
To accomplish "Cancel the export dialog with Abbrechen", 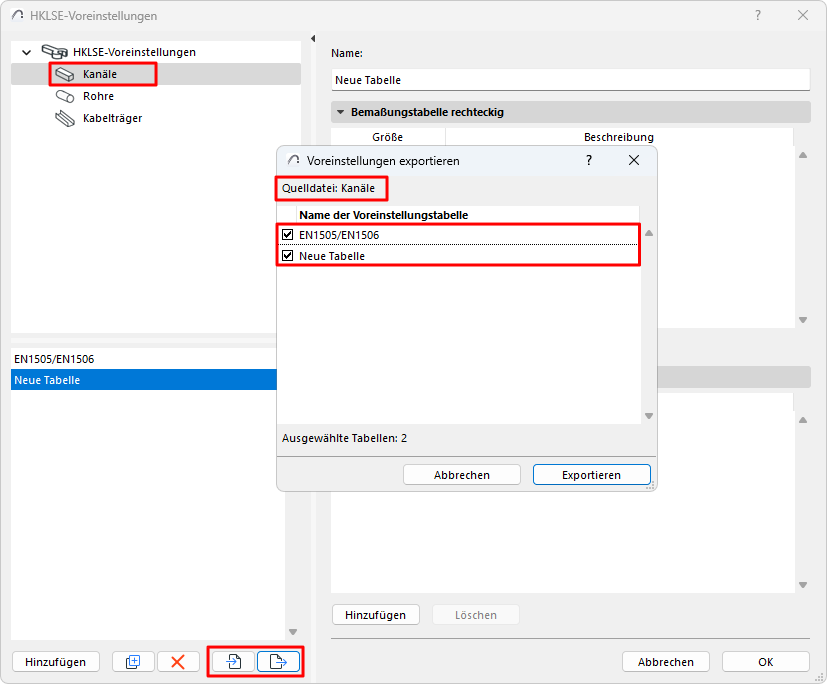I will [x=461, y=475].
